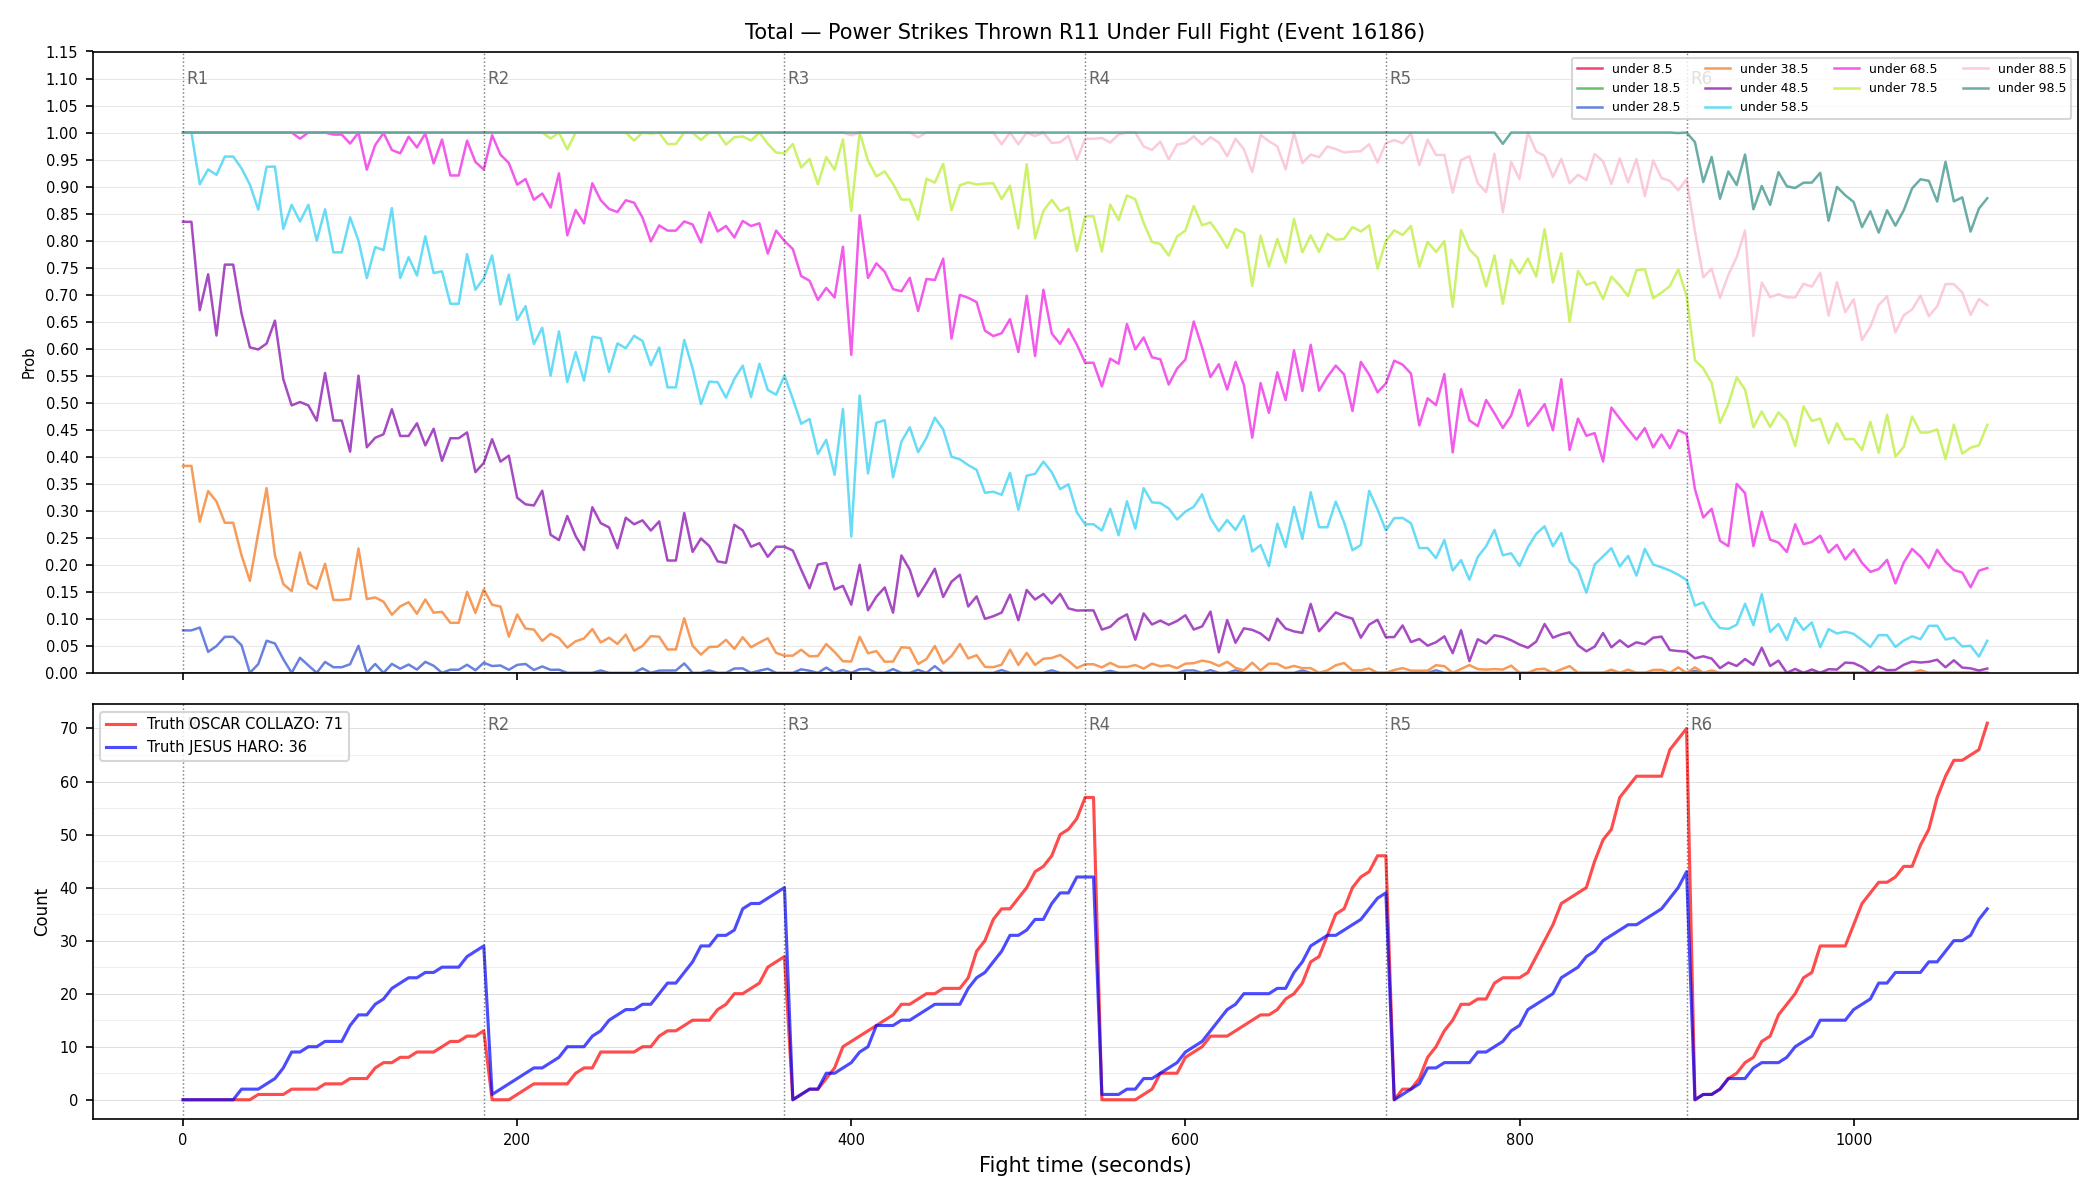Click the 800 tick on the time axis
The width and height of the screenshot is (2100, 1200).
[1519, 1139]
